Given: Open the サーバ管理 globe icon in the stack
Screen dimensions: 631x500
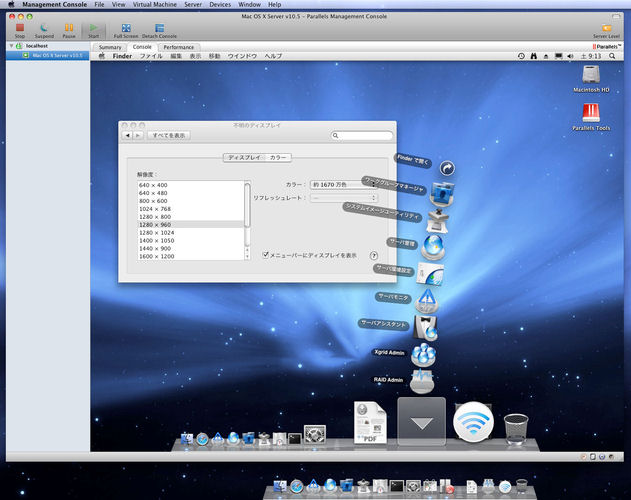Looking at the screenshot, I should click(433, 247).
